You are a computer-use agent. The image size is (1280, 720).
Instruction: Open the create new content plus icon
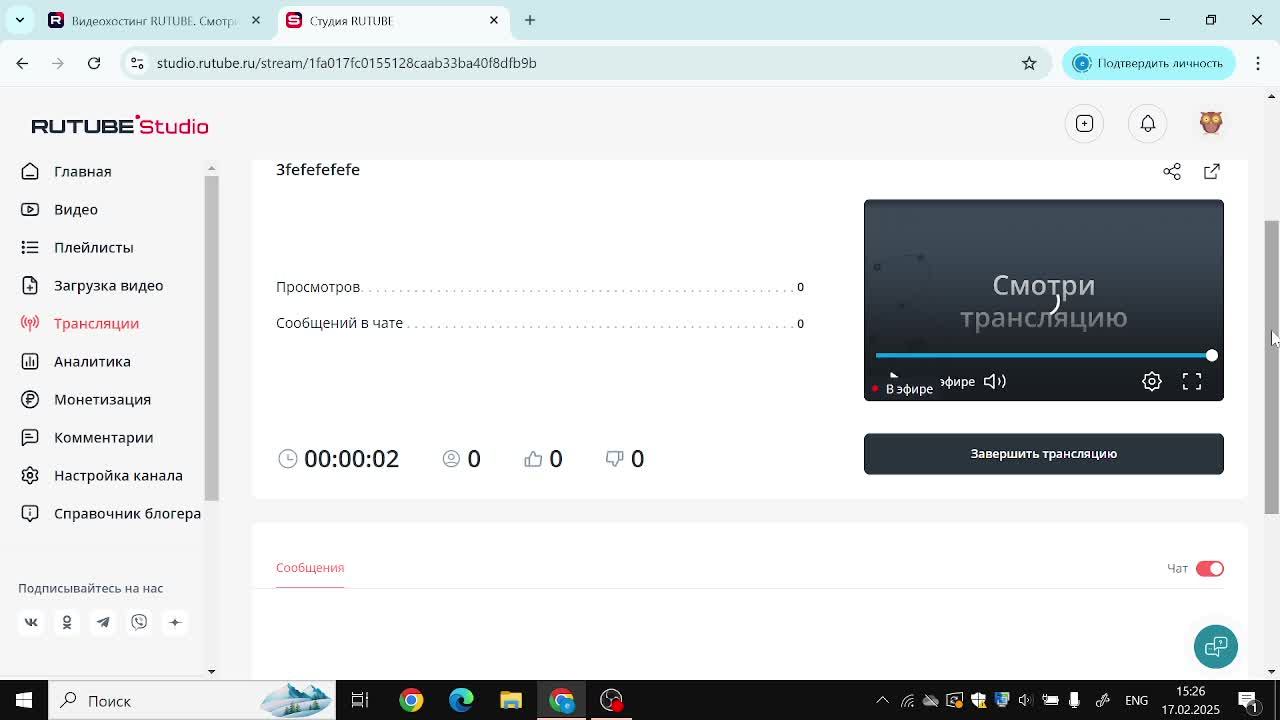click(x=1084, y=123)
